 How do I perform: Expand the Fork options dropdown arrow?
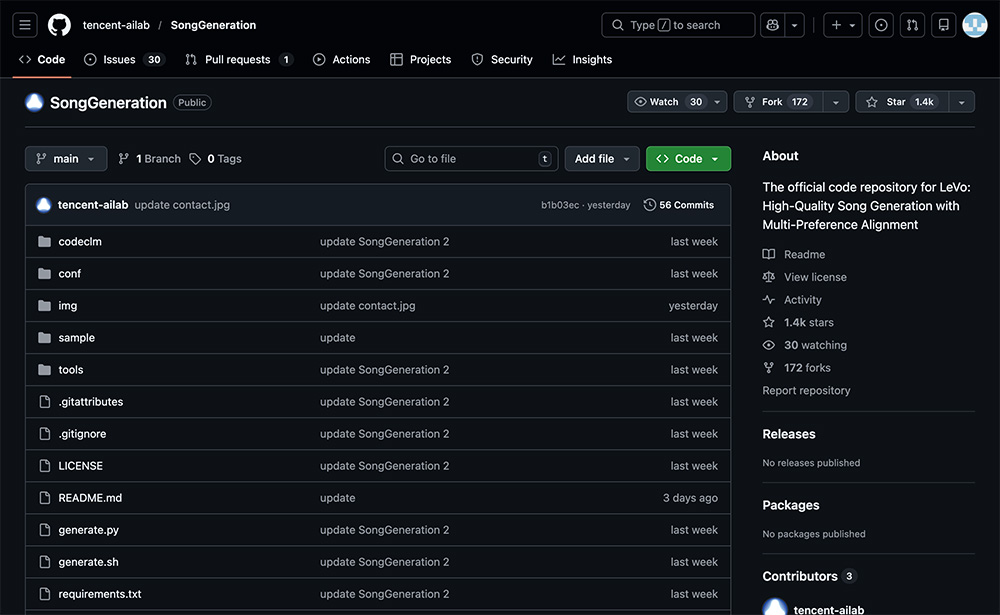(x=835, y=102)
